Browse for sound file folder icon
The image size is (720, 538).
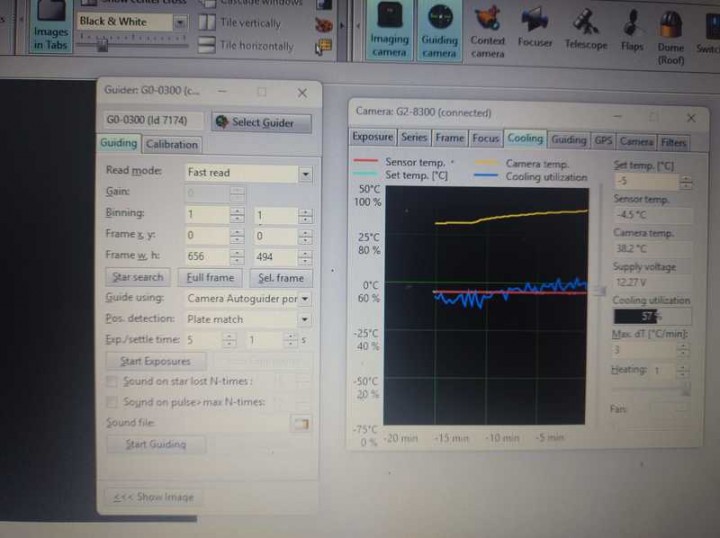click(301, 424)
